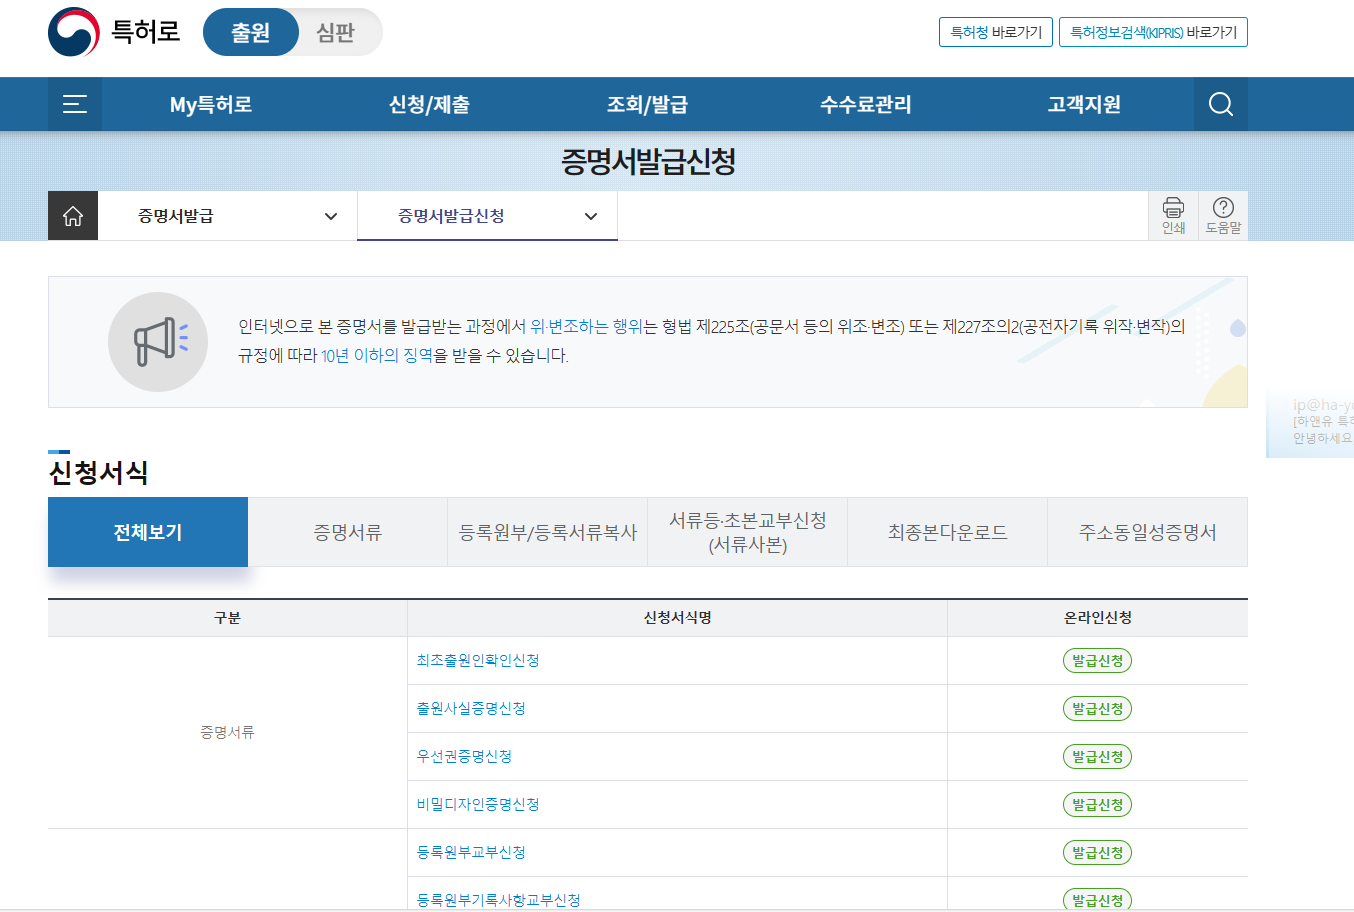Click 발급신청 for 최초출원인확인신청

click(1097, 661)
